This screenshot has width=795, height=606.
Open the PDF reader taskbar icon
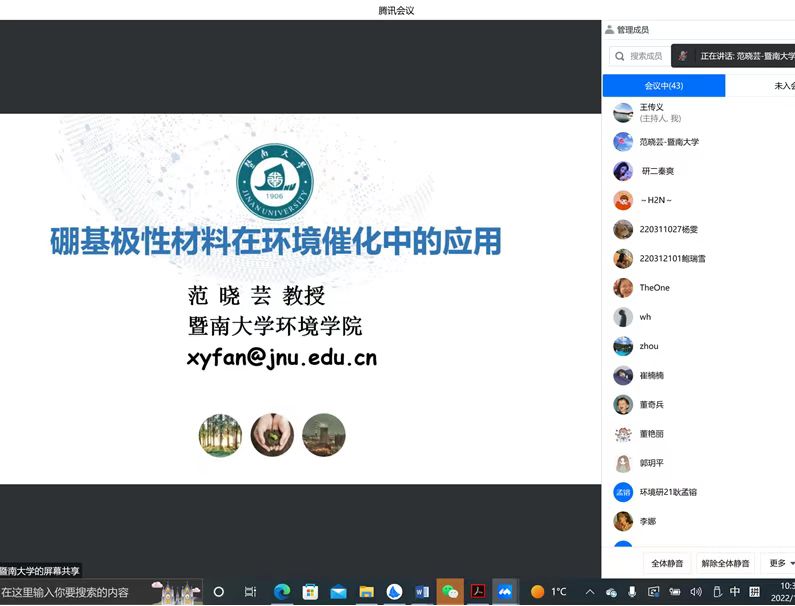tap(478, 591)
